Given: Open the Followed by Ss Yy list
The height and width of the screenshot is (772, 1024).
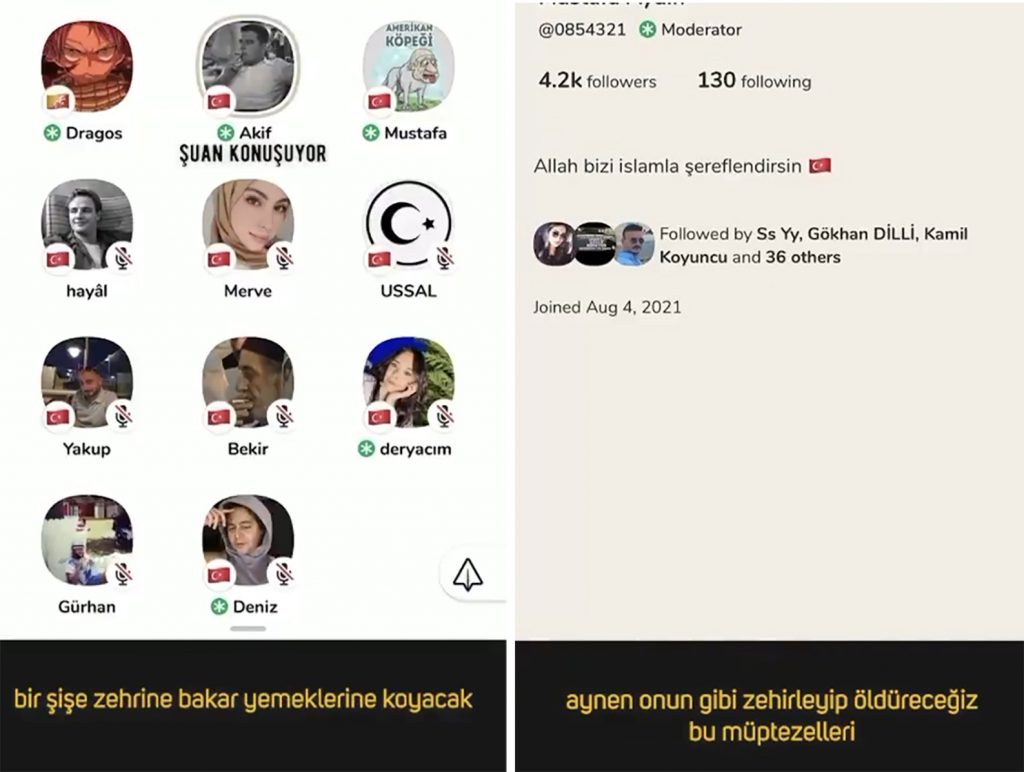Looking at the screenshot, I should click(750, 245).
